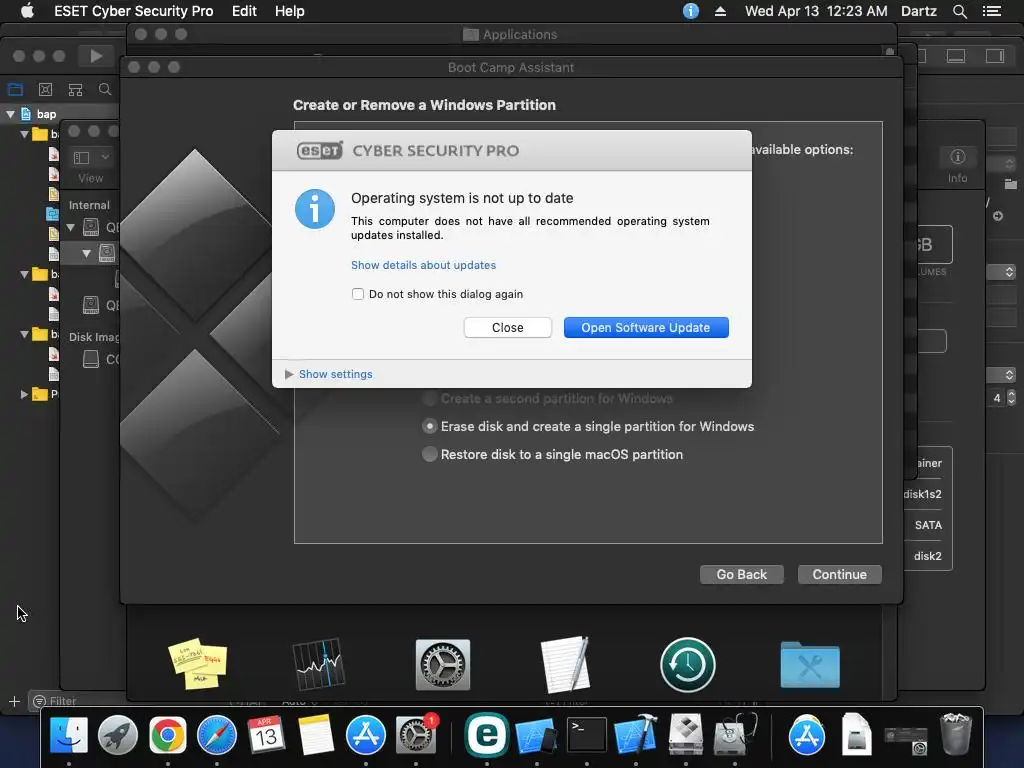Image resolution: width=1024 pixels, height=768 pixels.
Task: Select 'Create a second partition for Windows' radio
Action: pos(430,398)
